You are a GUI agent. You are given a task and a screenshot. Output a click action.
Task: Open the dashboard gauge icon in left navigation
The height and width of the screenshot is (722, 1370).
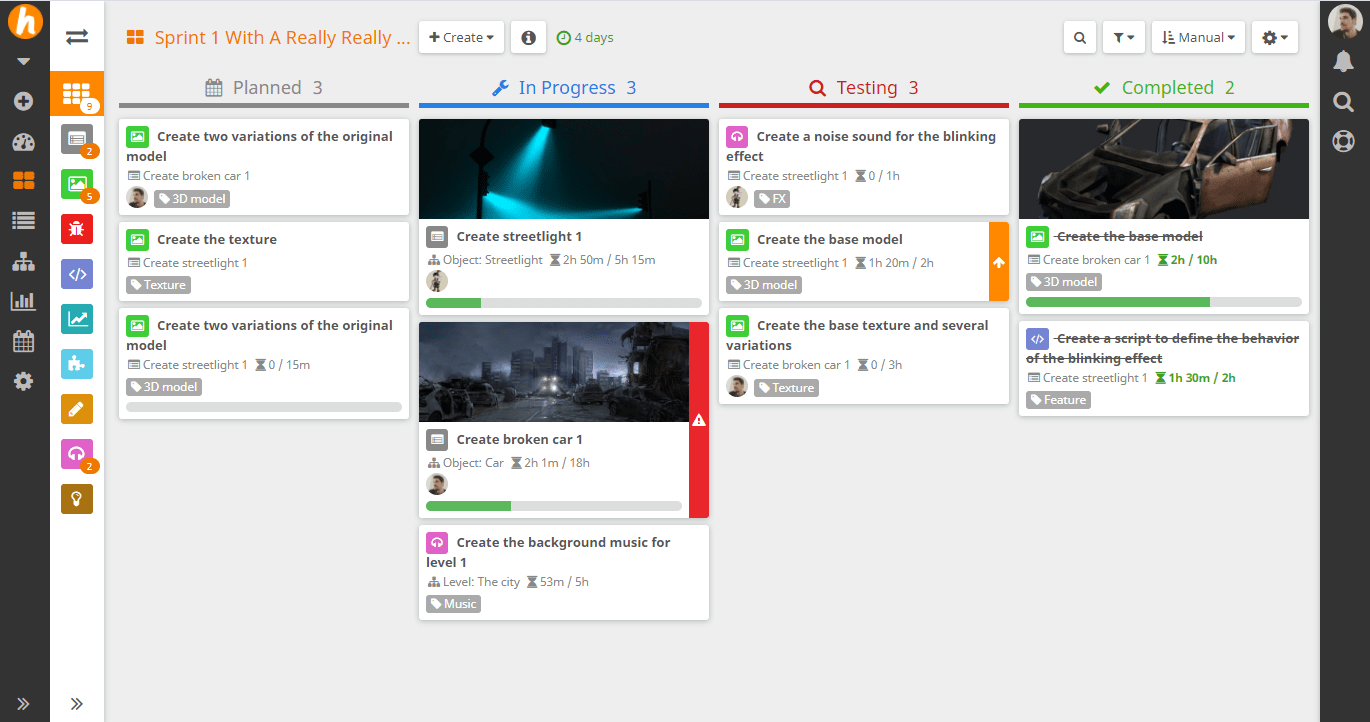(x=24, y=141)
